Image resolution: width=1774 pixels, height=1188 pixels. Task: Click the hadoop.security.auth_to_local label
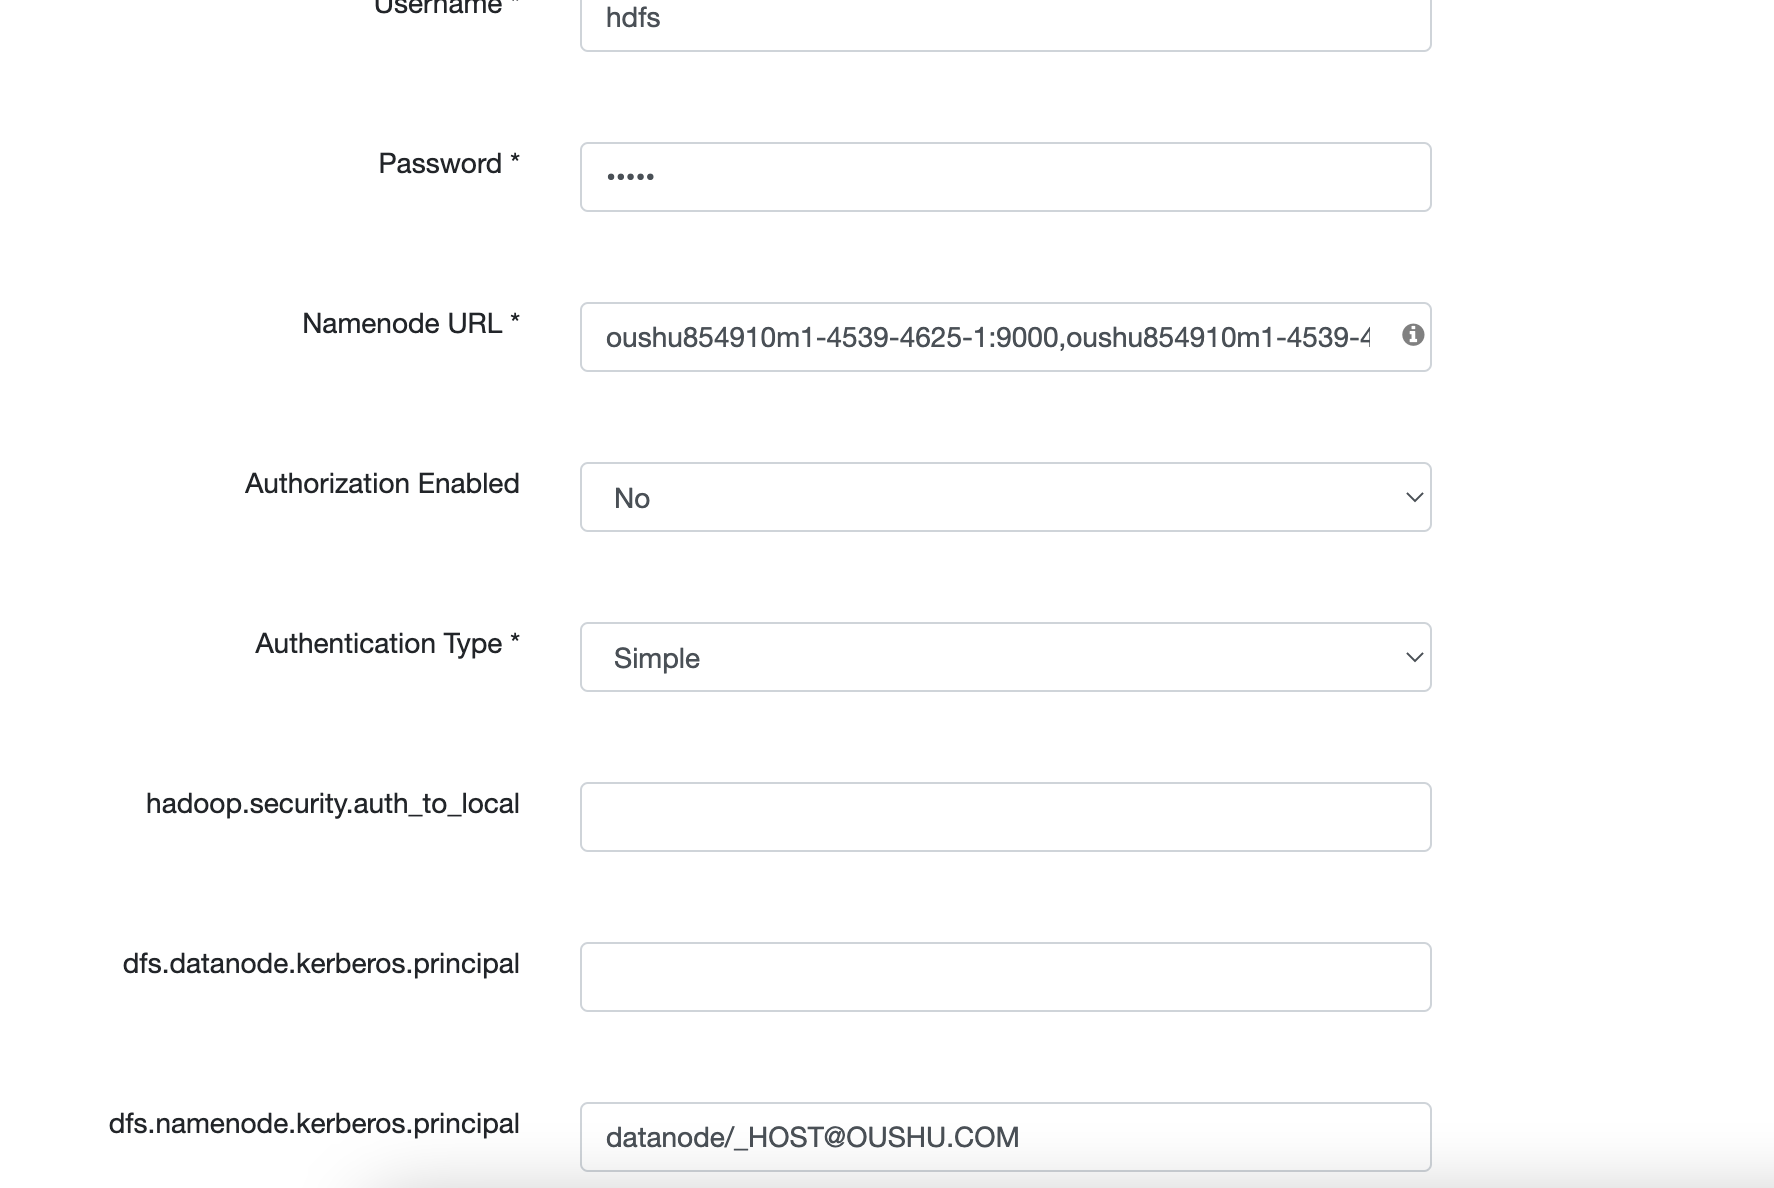332,804
